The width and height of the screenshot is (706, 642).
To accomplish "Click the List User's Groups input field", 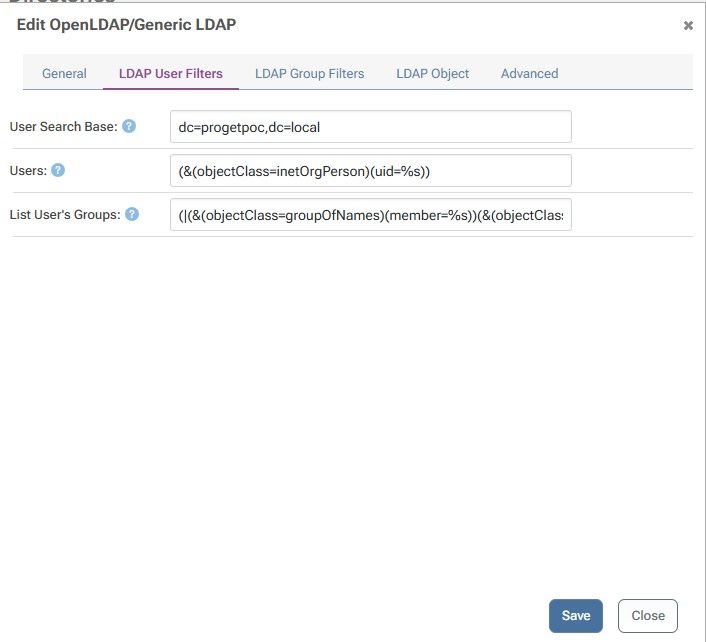I will 371,215.
